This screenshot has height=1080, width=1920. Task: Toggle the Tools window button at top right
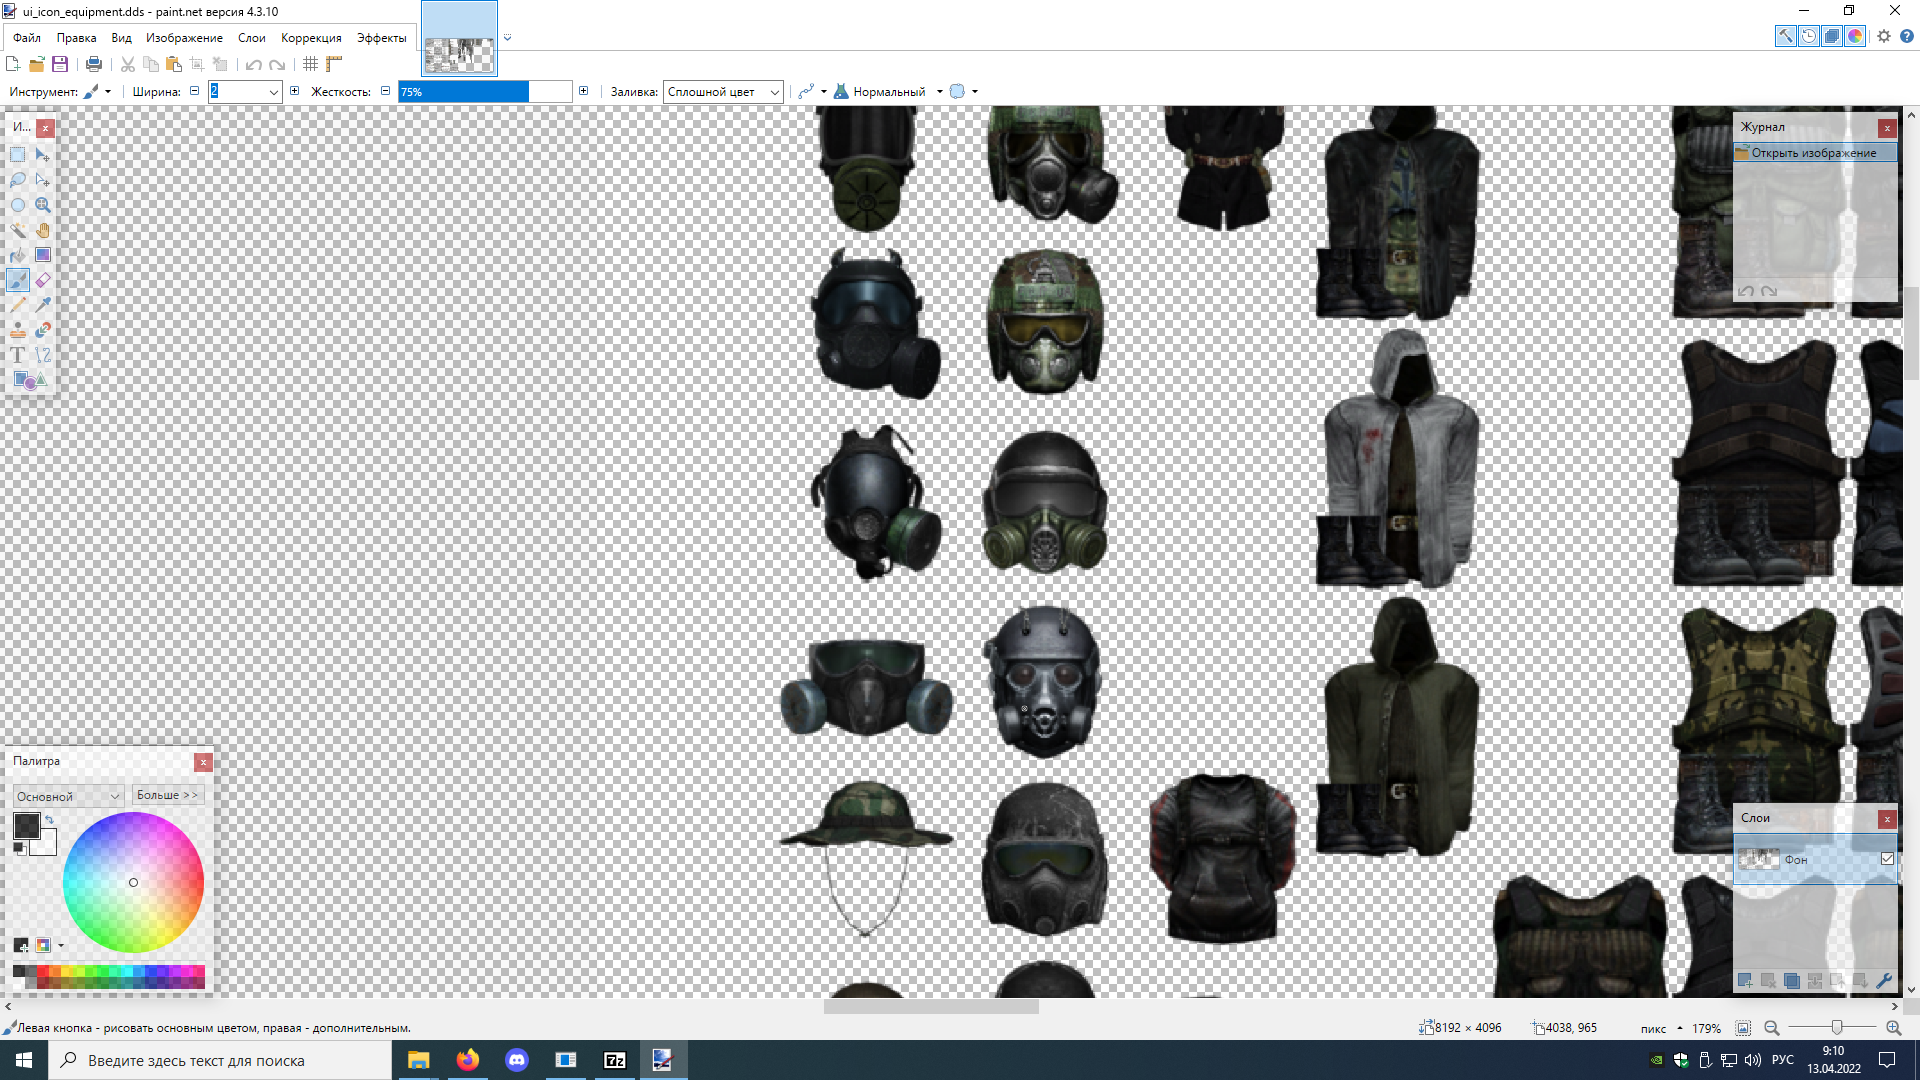(1786, 36)
